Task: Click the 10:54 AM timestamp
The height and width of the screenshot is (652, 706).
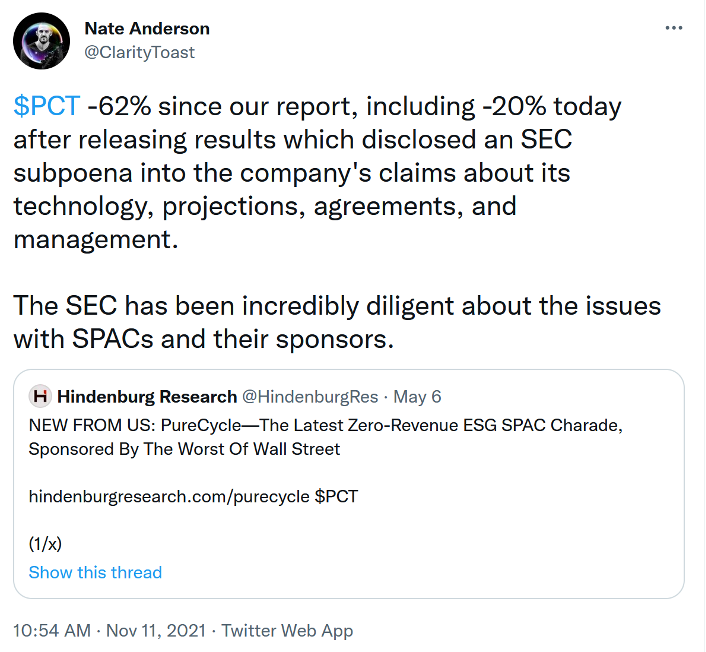Action: (54, 631)
